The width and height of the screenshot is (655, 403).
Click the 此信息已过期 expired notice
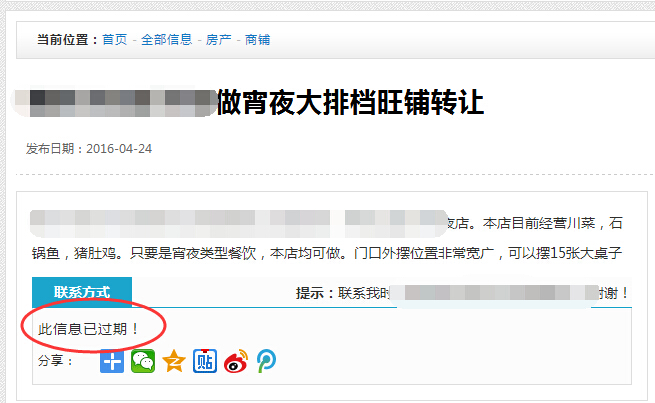click(88, 329)
